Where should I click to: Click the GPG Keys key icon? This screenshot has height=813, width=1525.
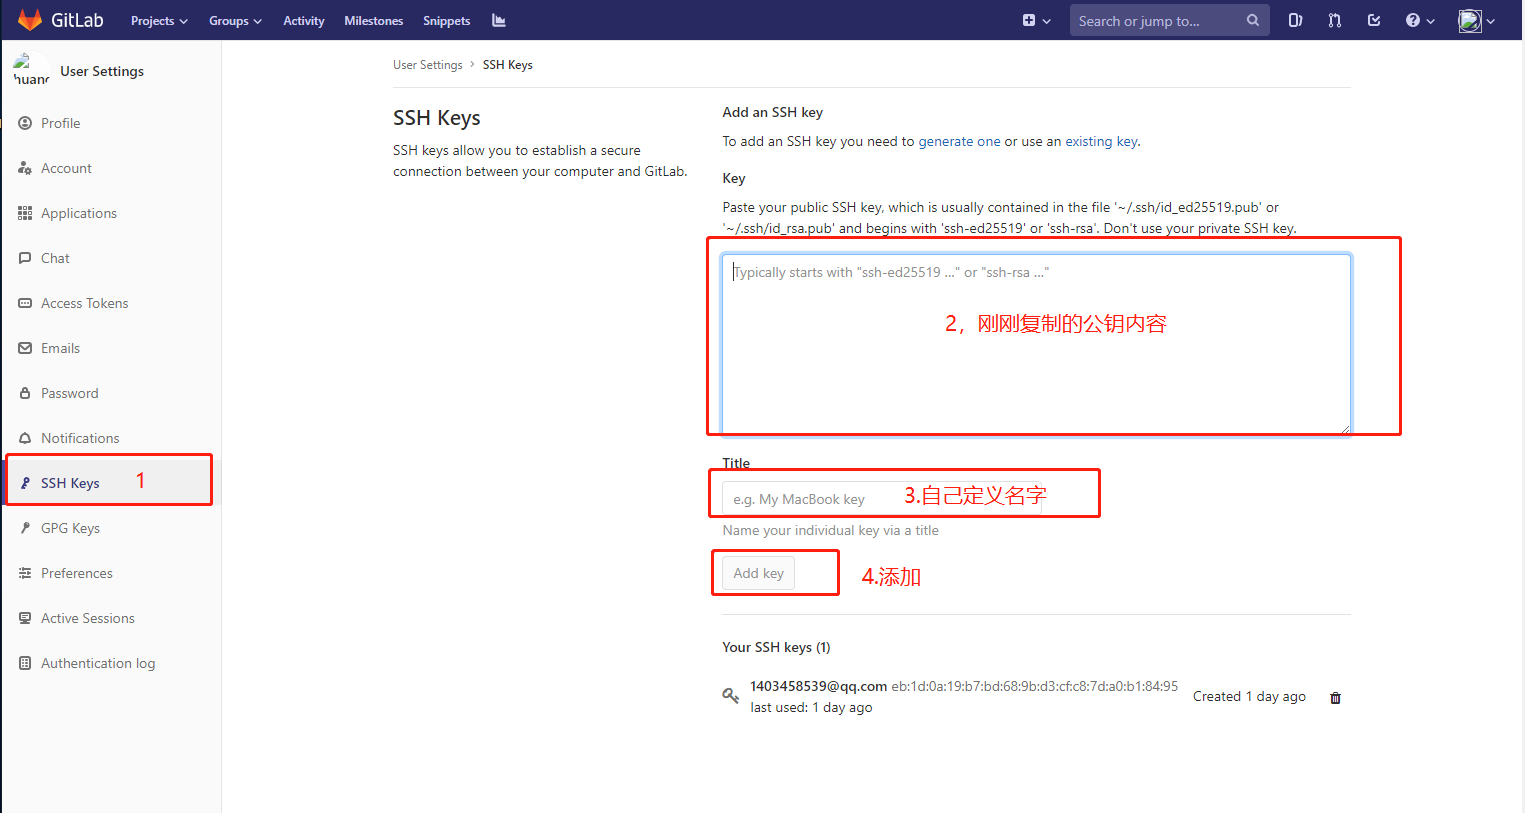[25, 528]
